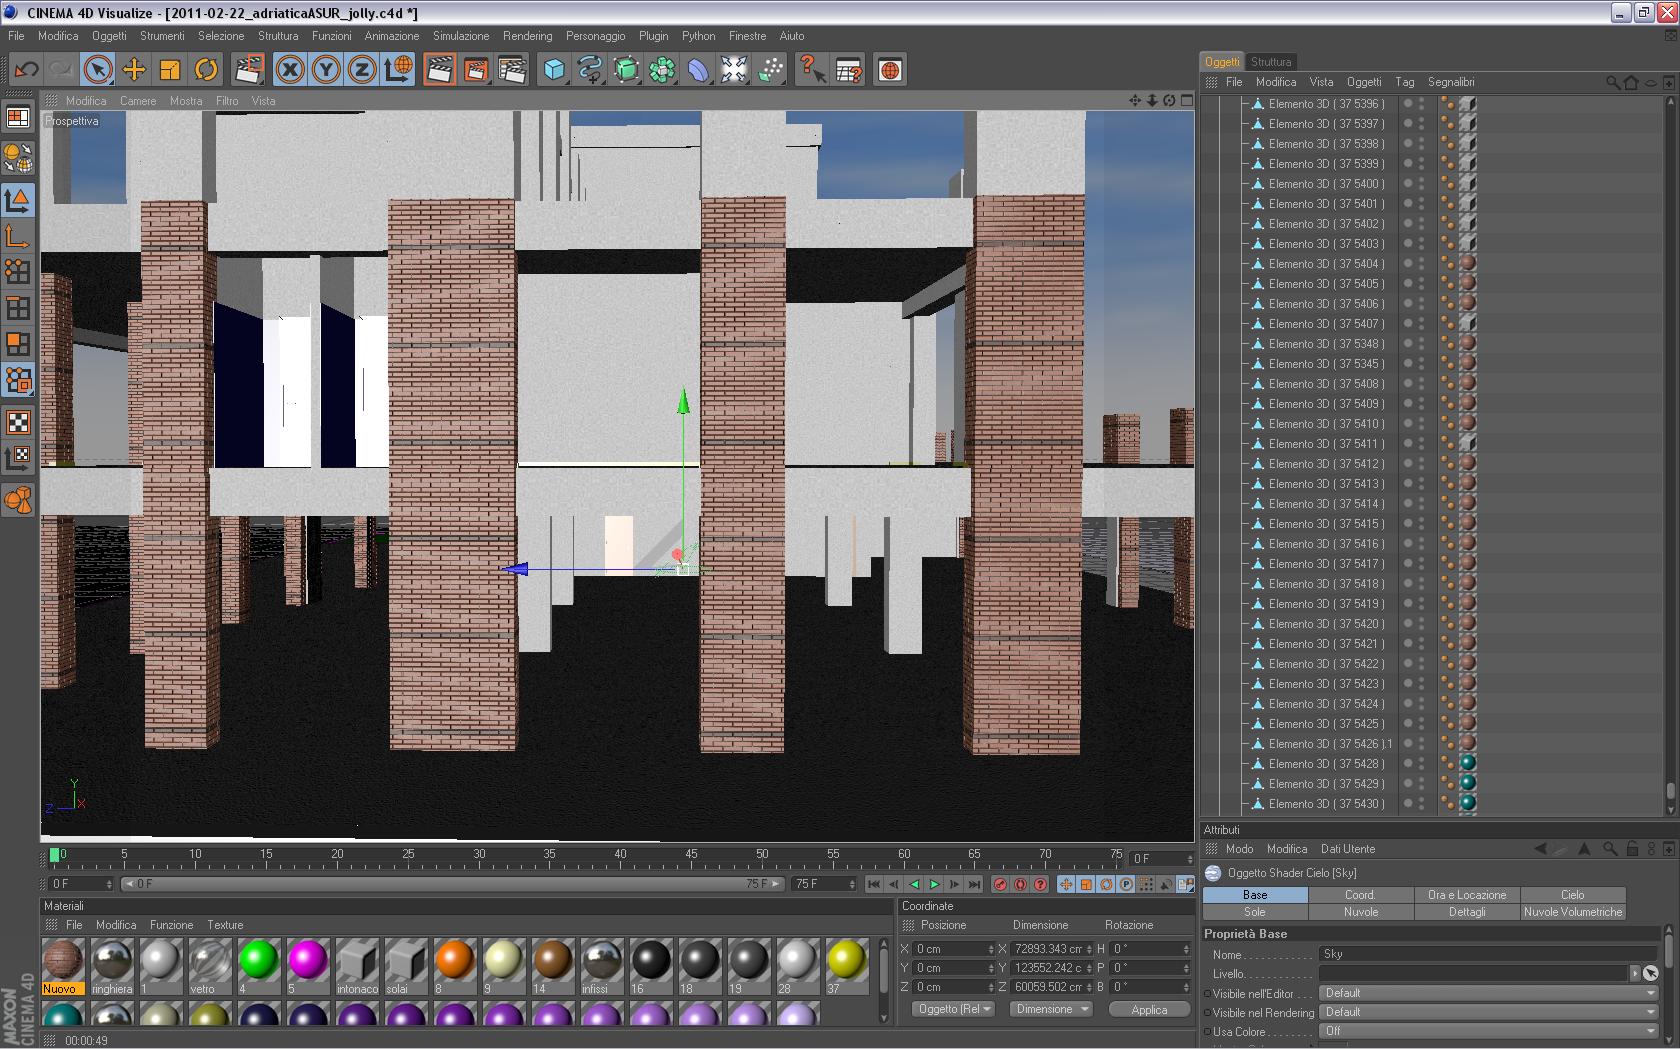Open the Ora e Locazione tab
This screenshot has width=1680, height=1050.
tap(1467, 895)
